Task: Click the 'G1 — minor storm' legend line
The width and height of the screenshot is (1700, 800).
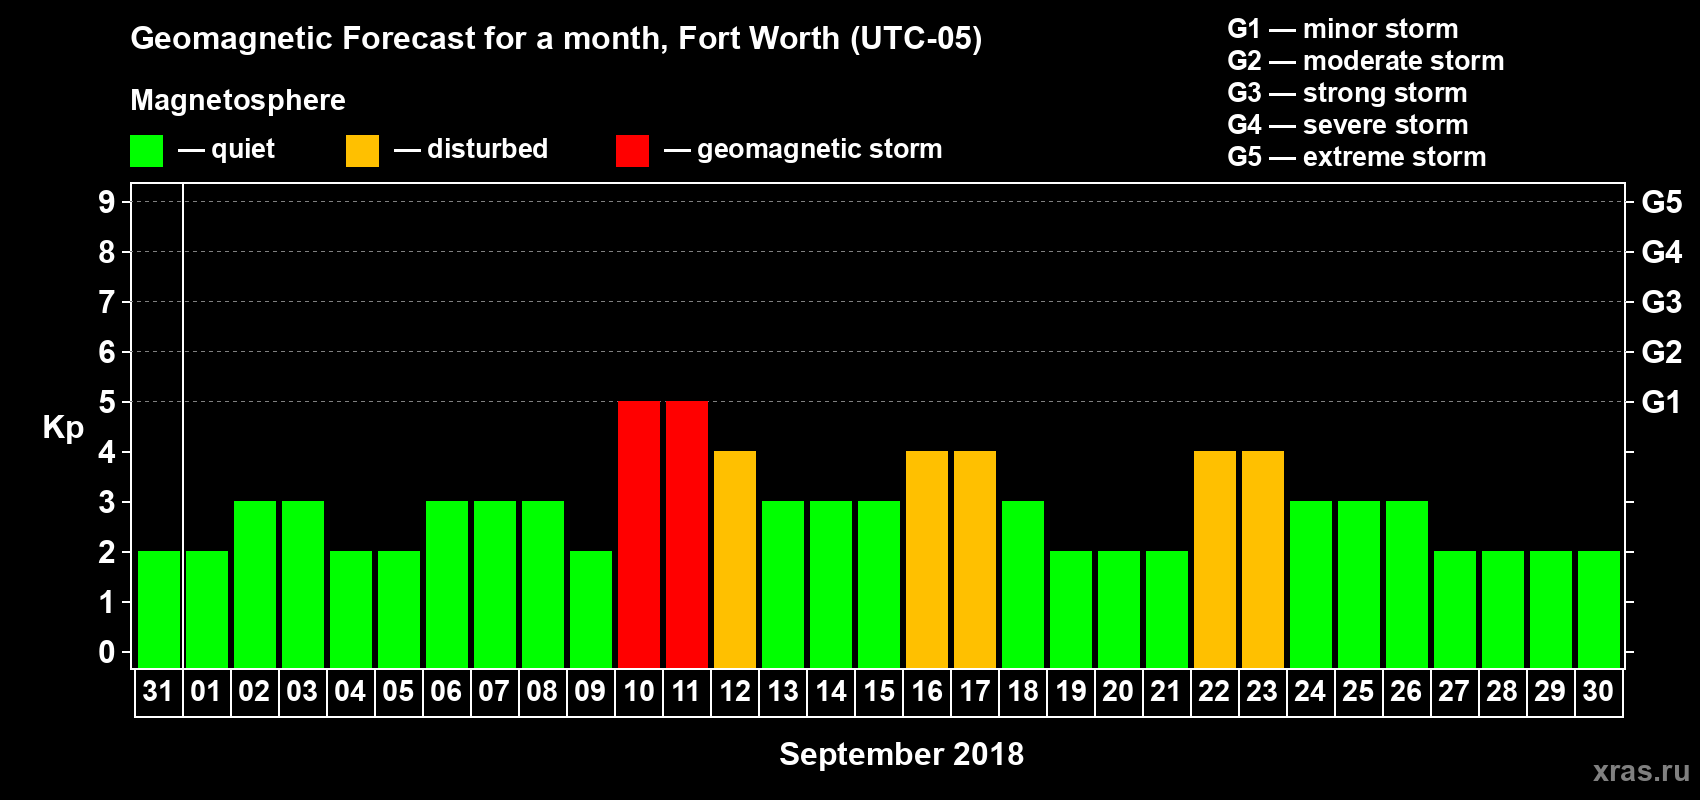Action: pyautogui.click(x=1343, y=29)
